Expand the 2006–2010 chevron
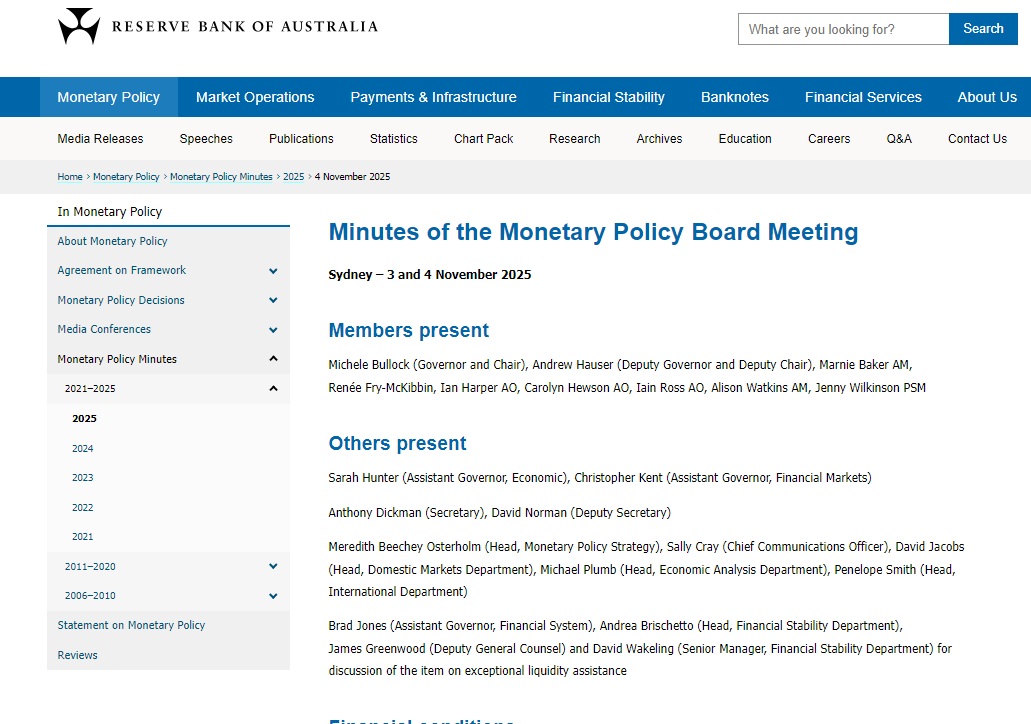 (274, 596)
